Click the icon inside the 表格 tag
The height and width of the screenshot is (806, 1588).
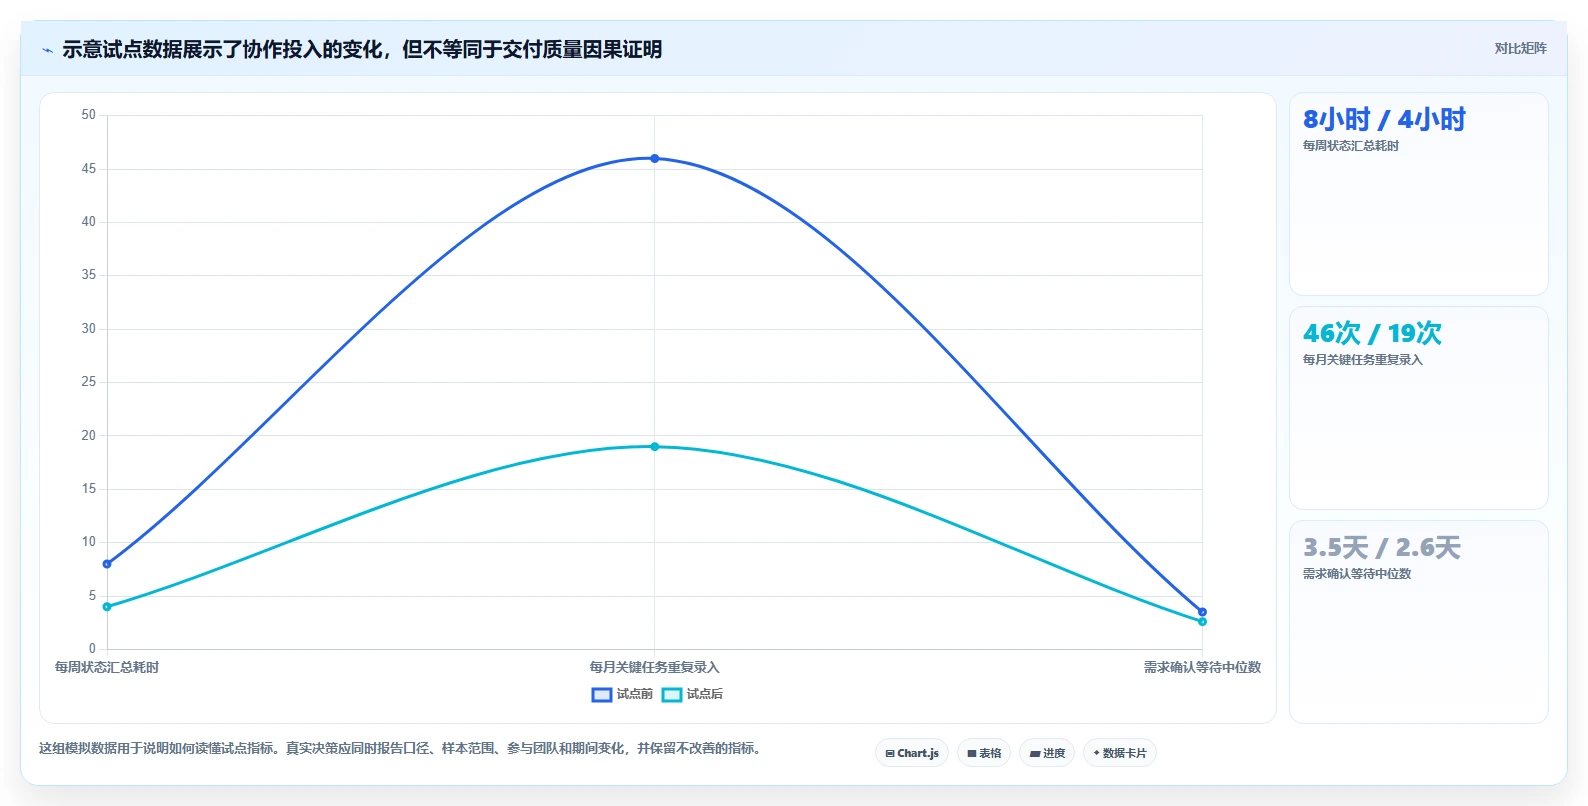[972, 754]
